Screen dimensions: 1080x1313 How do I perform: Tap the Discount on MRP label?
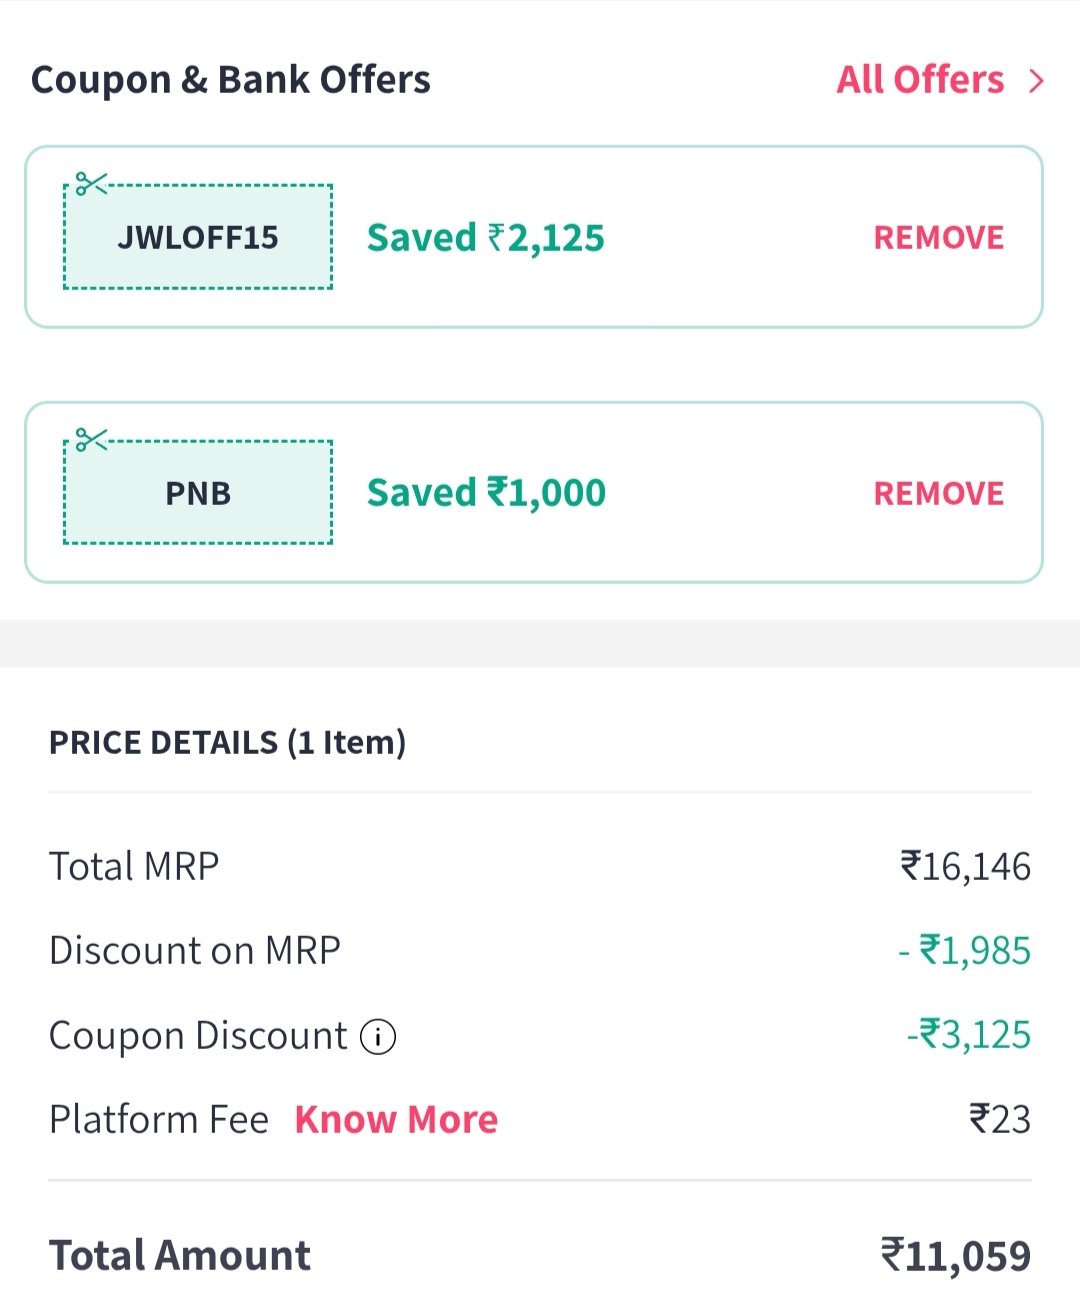195,950
